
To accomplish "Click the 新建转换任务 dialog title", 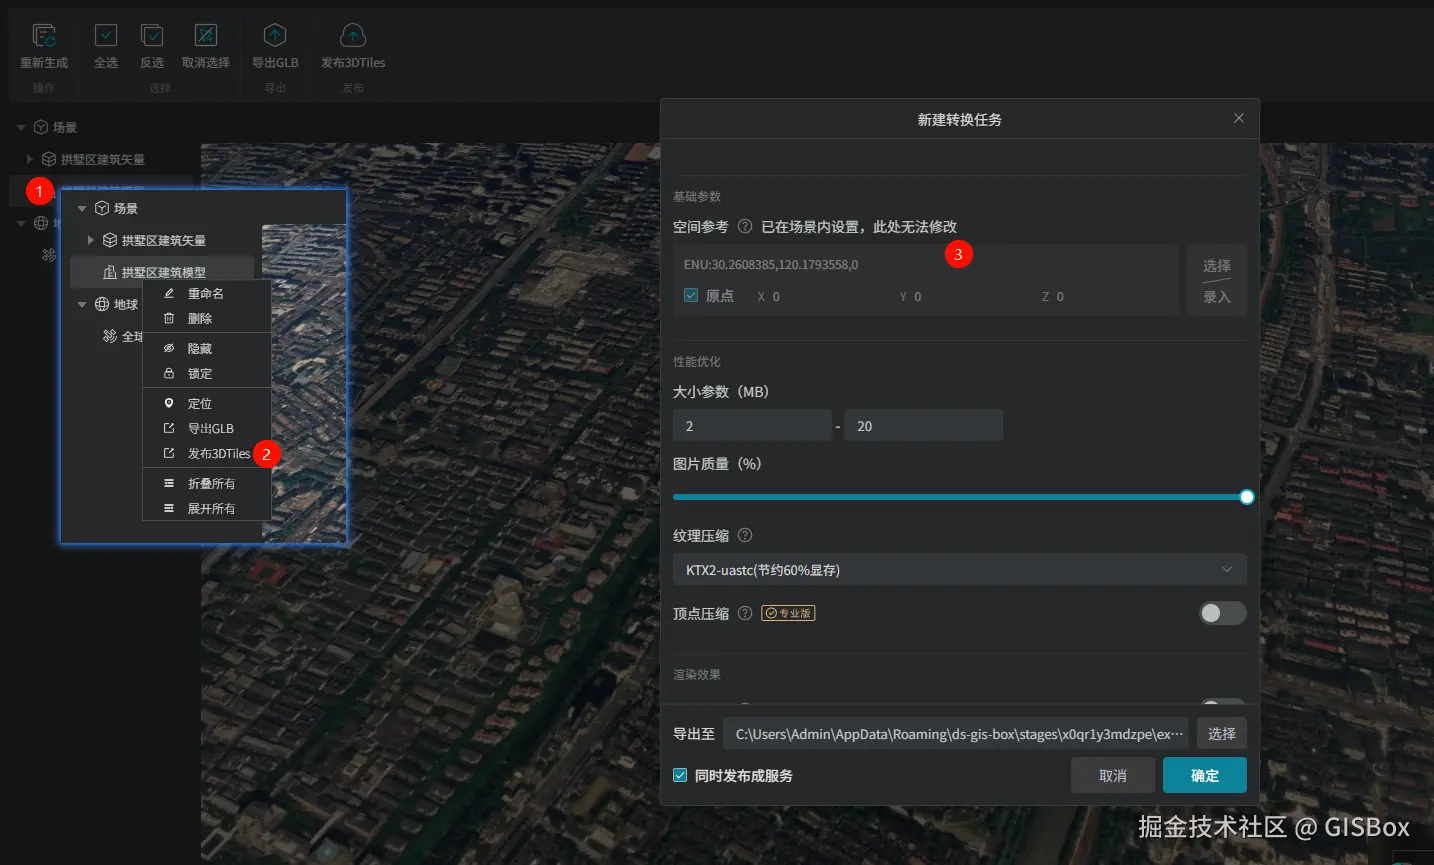I will pos(960,119).
